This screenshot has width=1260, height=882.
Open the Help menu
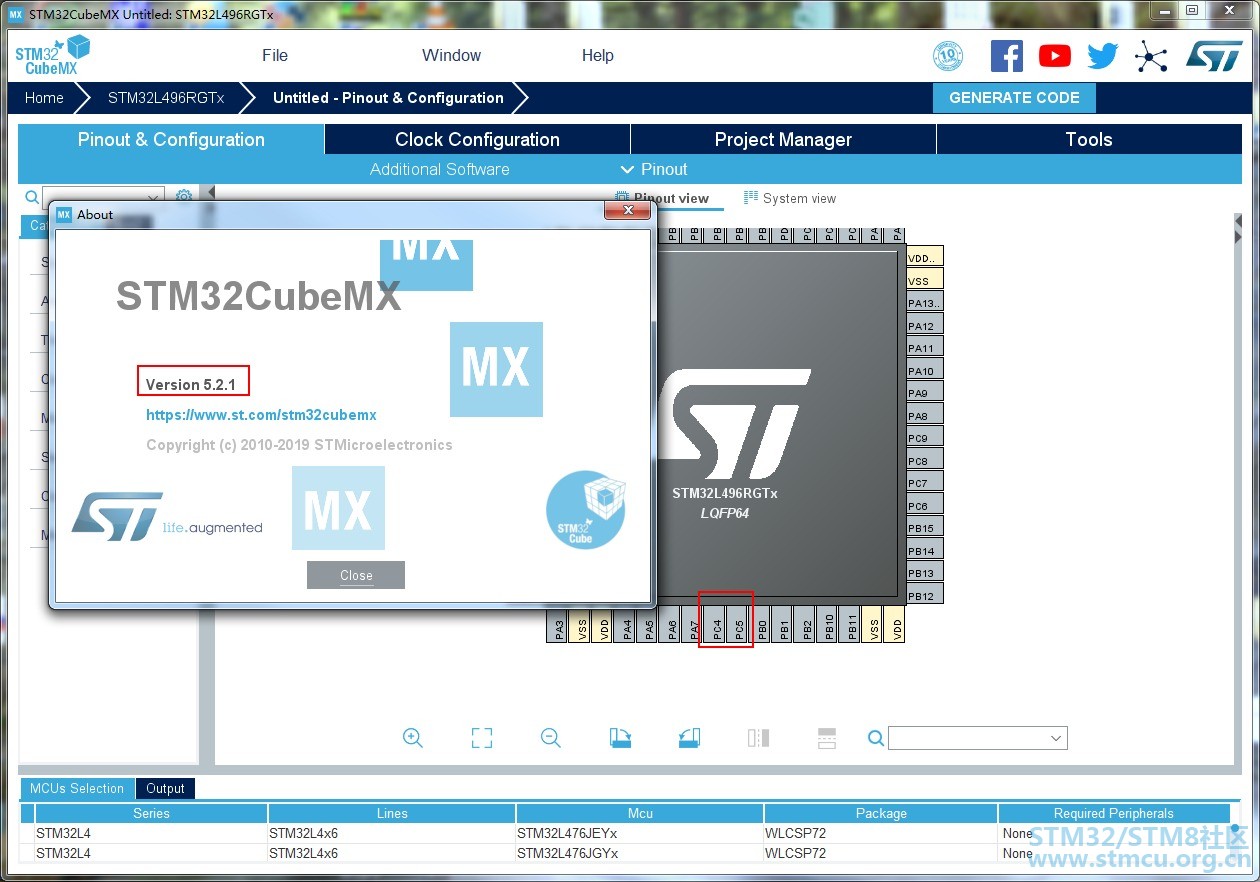coord(598,56)
